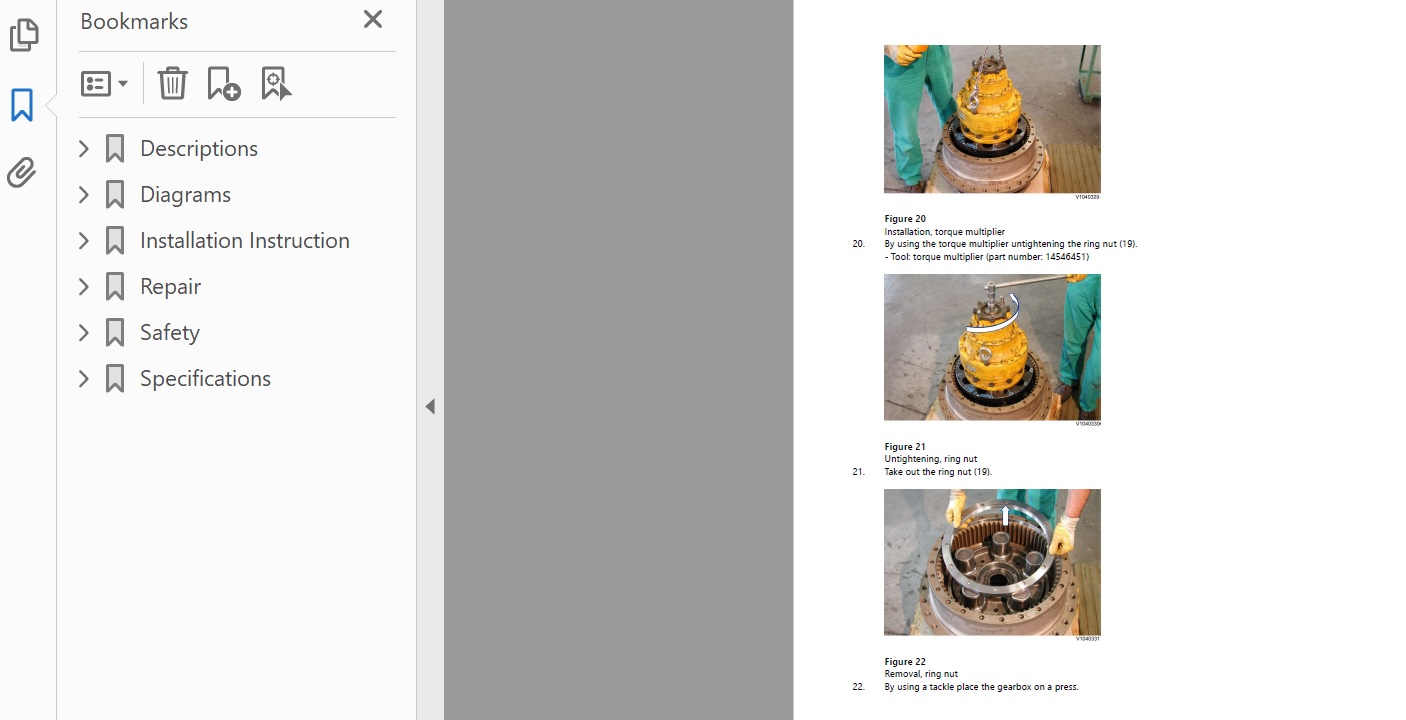The height and width of the screenshot is (720, 1406).
Task: Open the Page Thumbnails panel icon
Action: 23,35
